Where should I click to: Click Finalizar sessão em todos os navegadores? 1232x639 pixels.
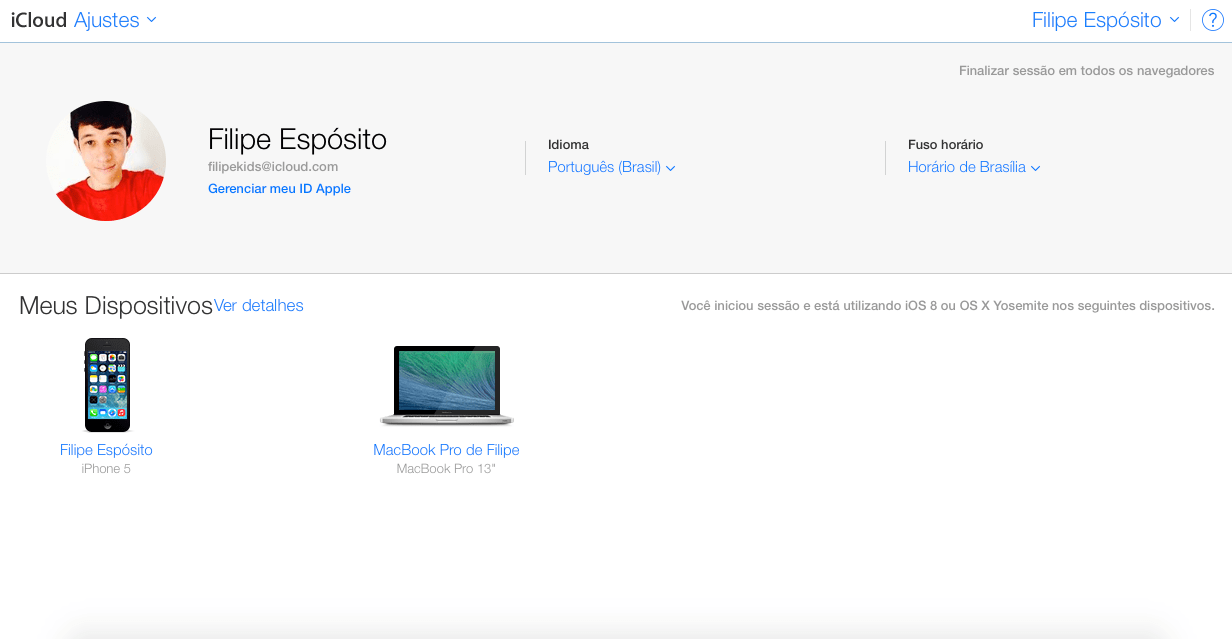(x=1087, y=71)
